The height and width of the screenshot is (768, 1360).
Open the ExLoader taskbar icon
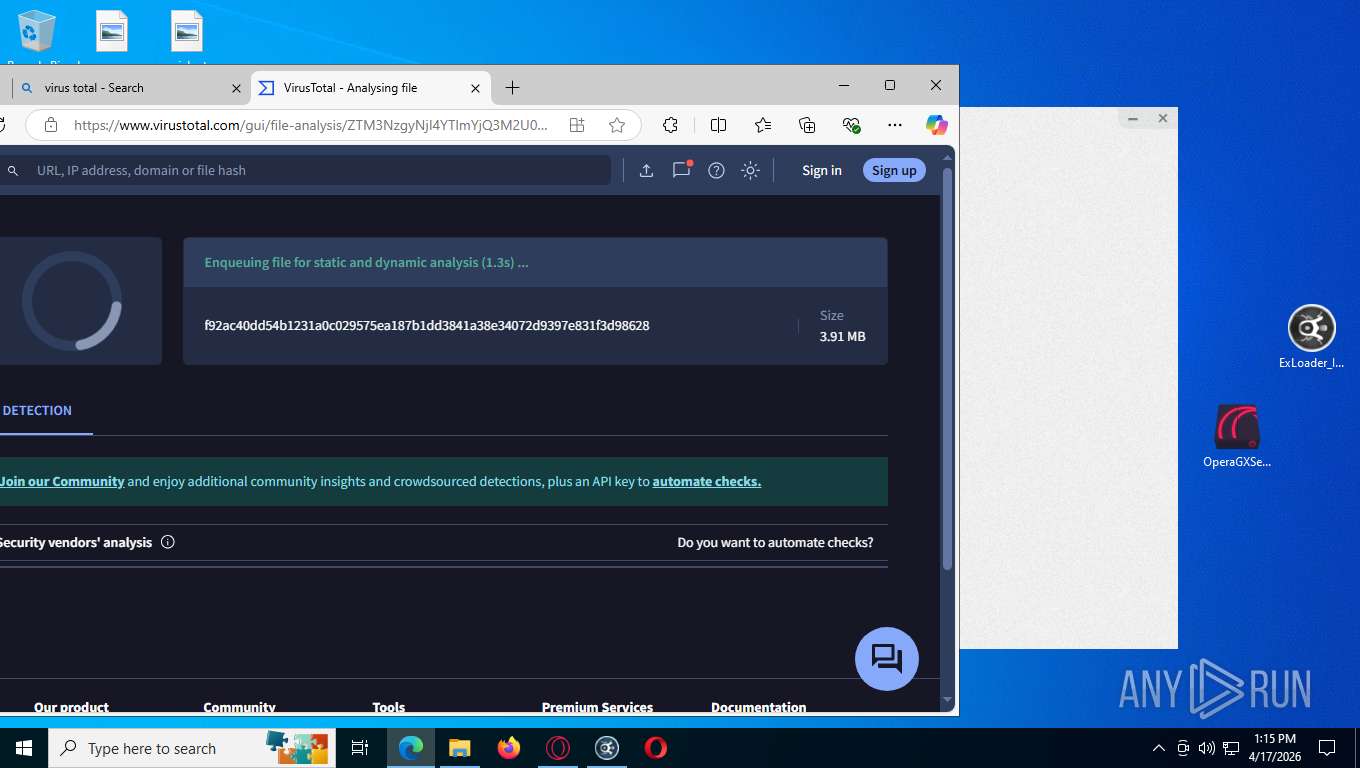607,748
